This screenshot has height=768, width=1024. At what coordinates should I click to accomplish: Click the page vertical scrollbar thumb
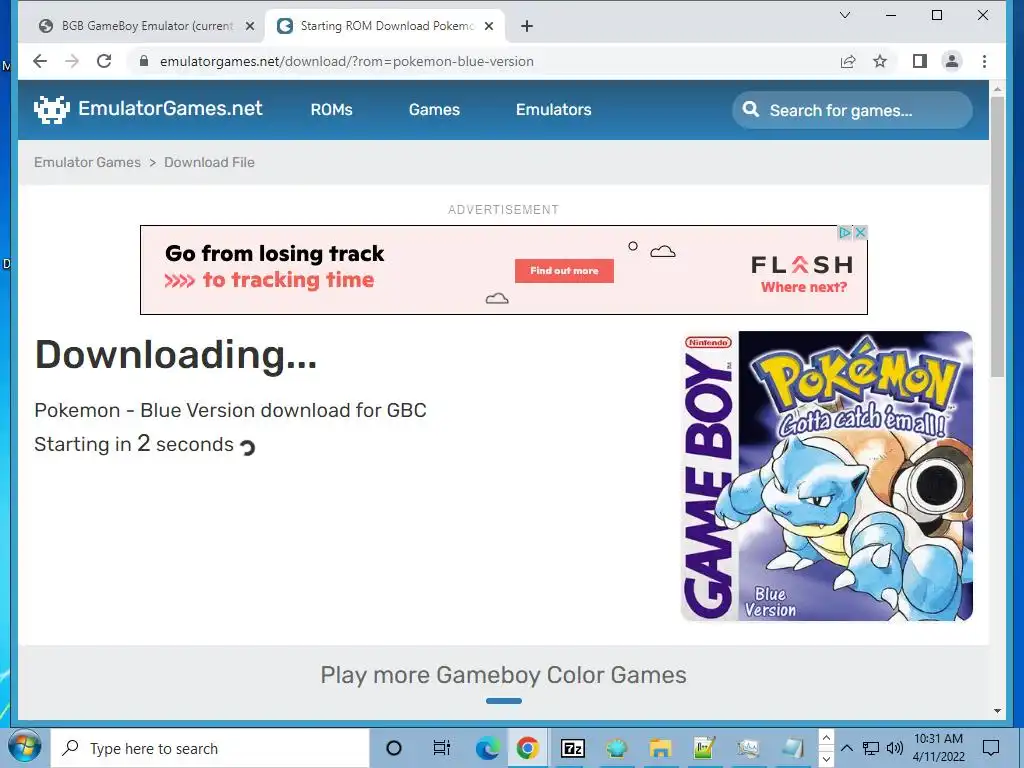[997, 236]
